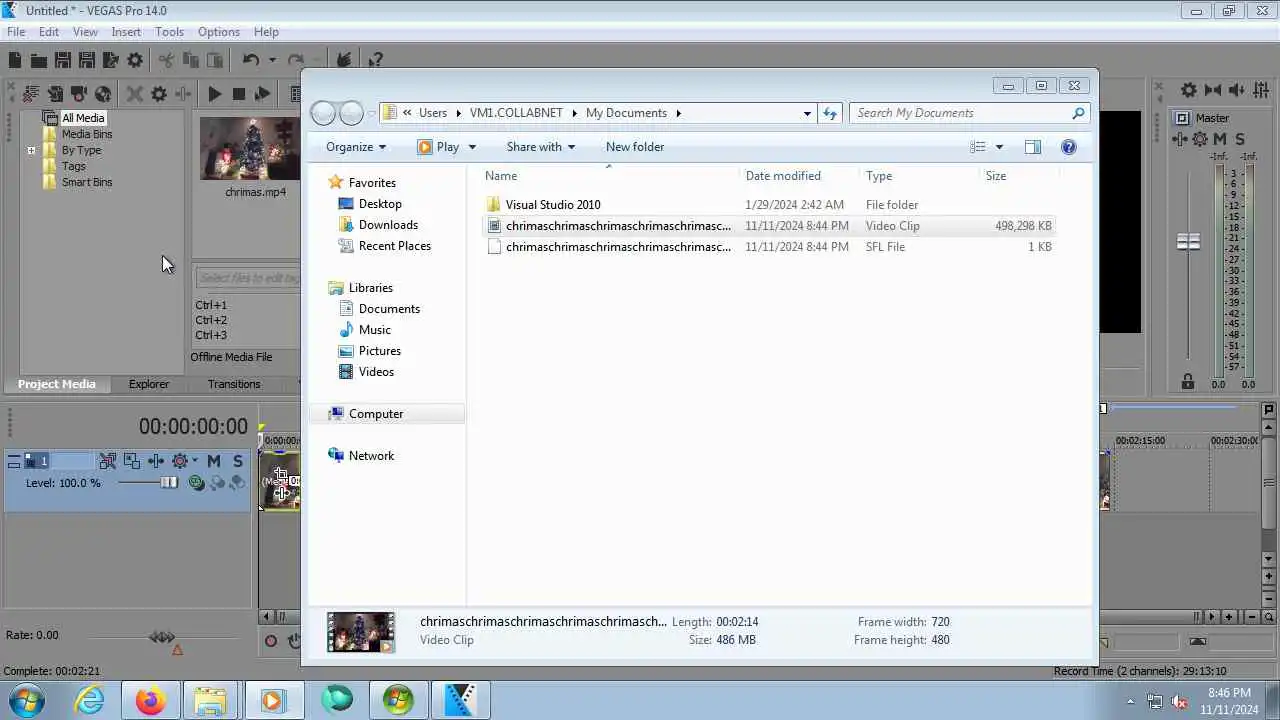1280x720 pixels.
Task: Adjust the Master volume fader
Action: [1188, 242]
